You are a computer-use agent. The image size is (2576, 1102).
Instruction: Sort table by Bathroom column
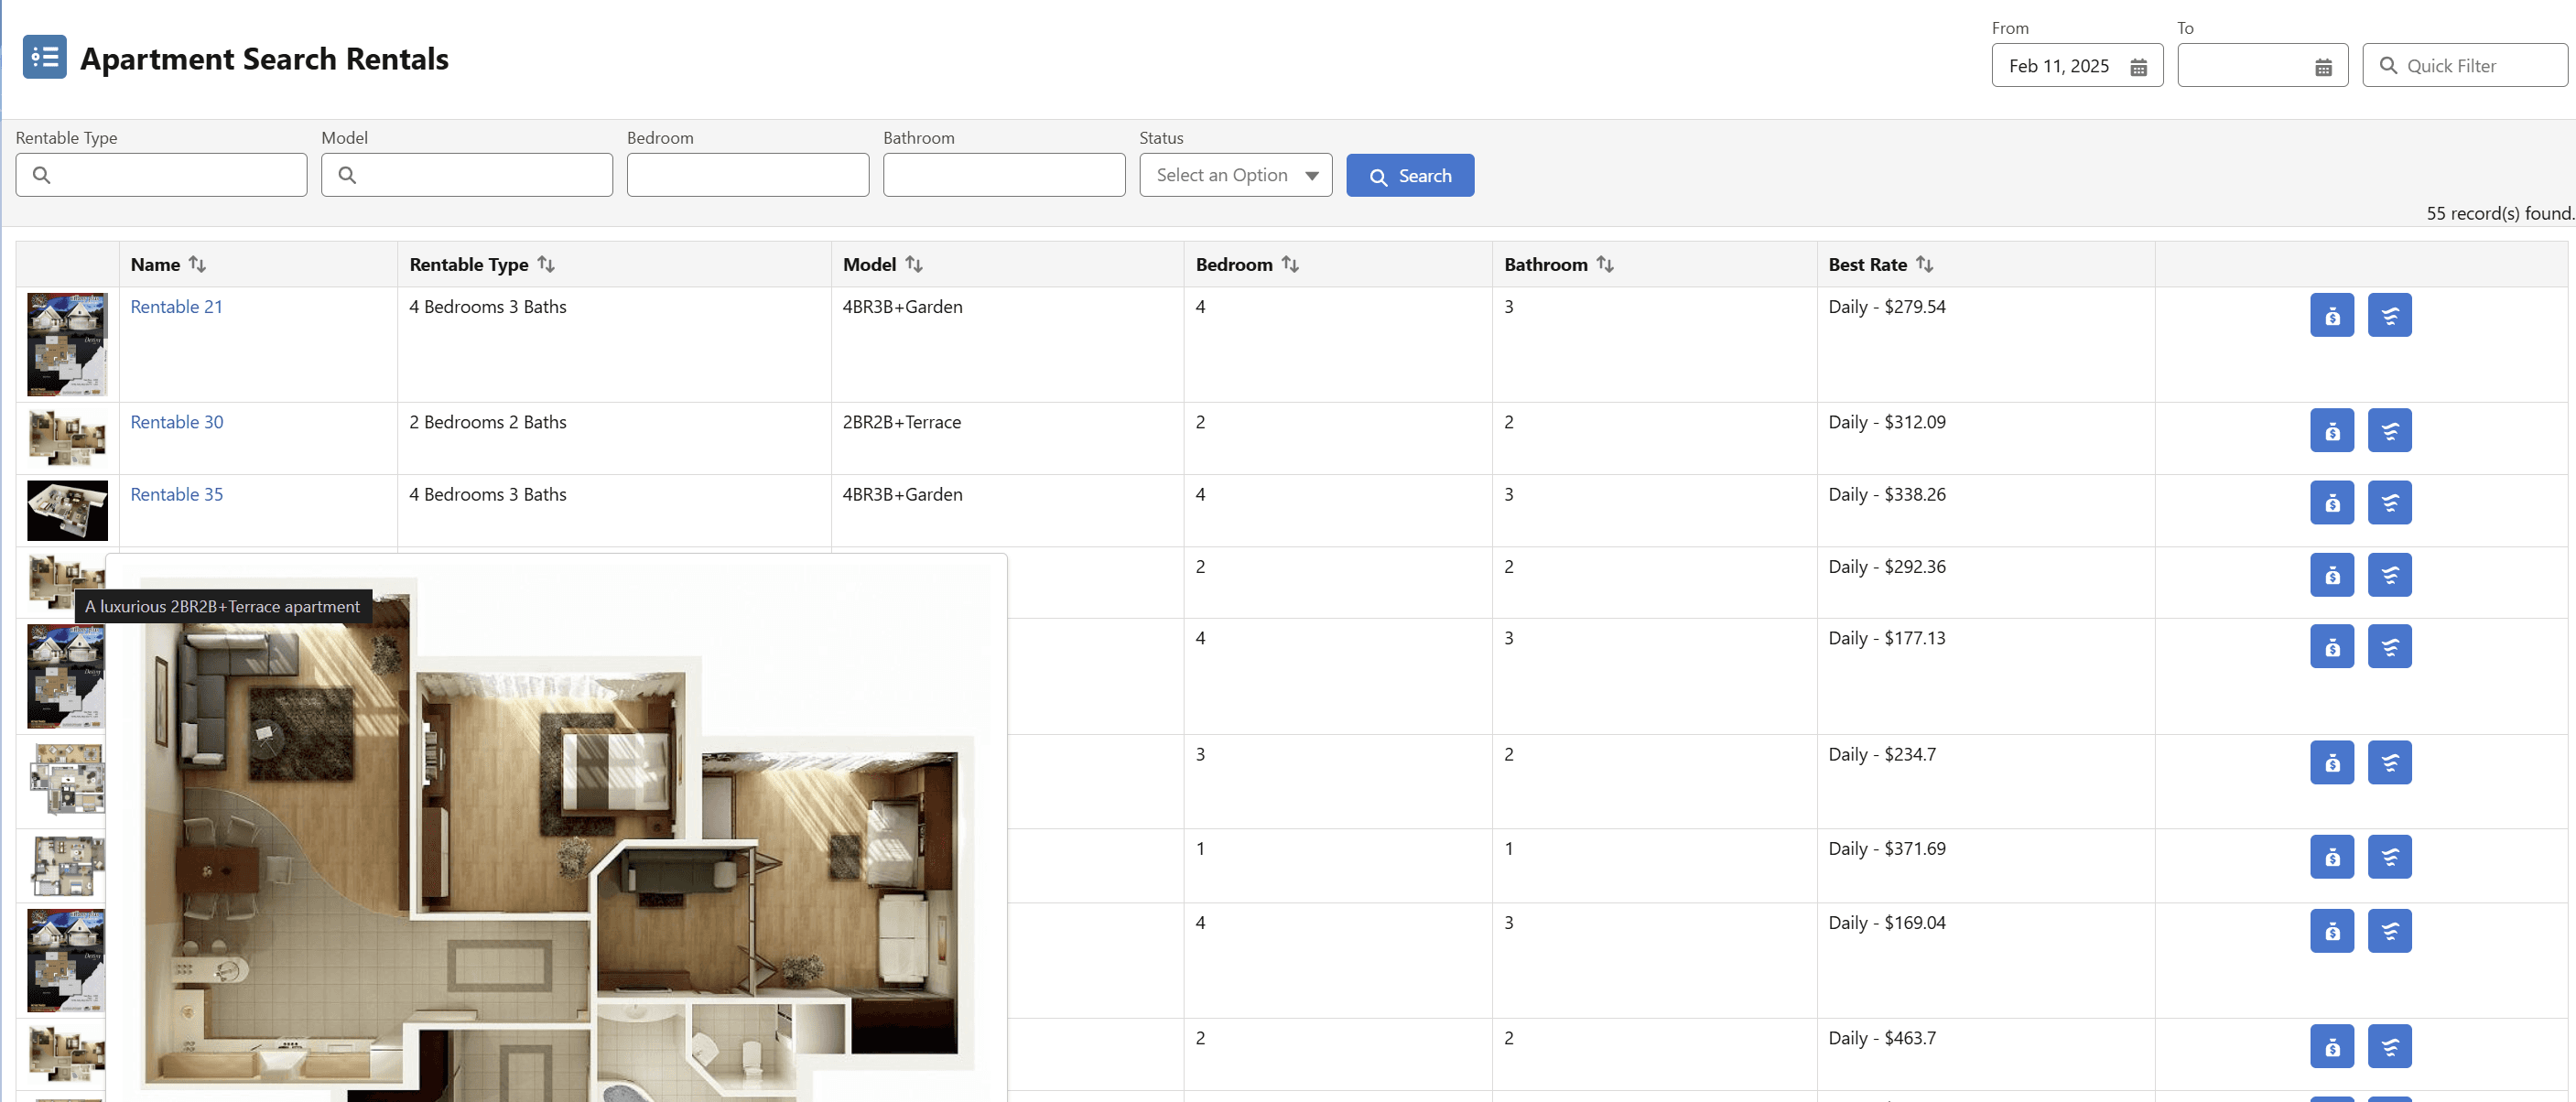pos(1605,264)
